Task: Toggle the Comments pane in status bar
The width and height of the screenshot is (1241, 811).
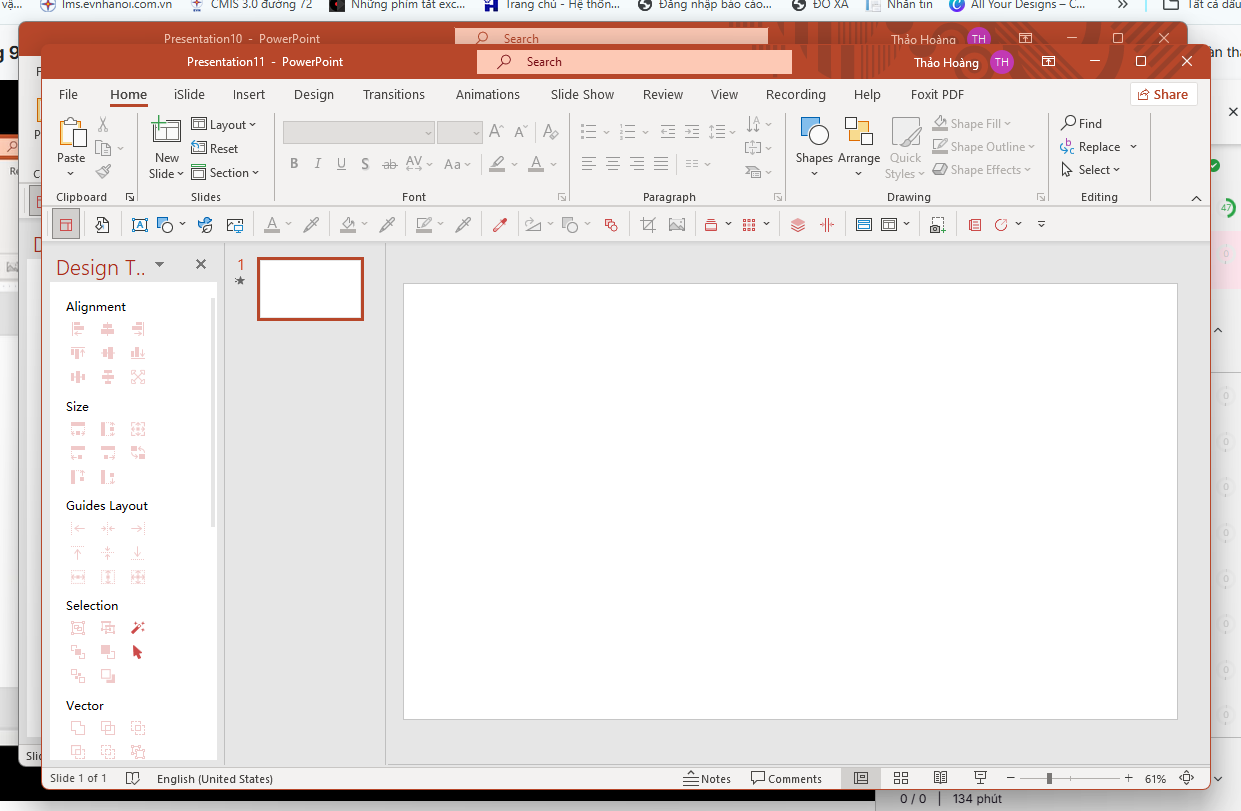Action: click(786, 778)
